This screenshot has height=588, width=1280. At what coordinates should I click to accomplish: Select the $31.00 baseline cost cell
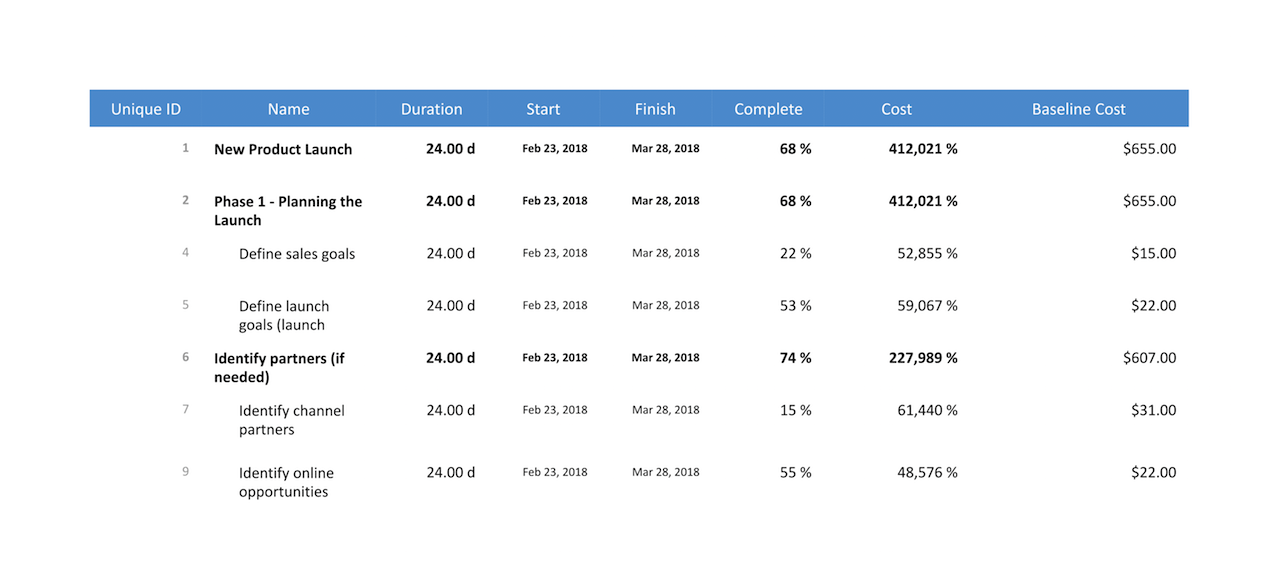click(1153, 410)
